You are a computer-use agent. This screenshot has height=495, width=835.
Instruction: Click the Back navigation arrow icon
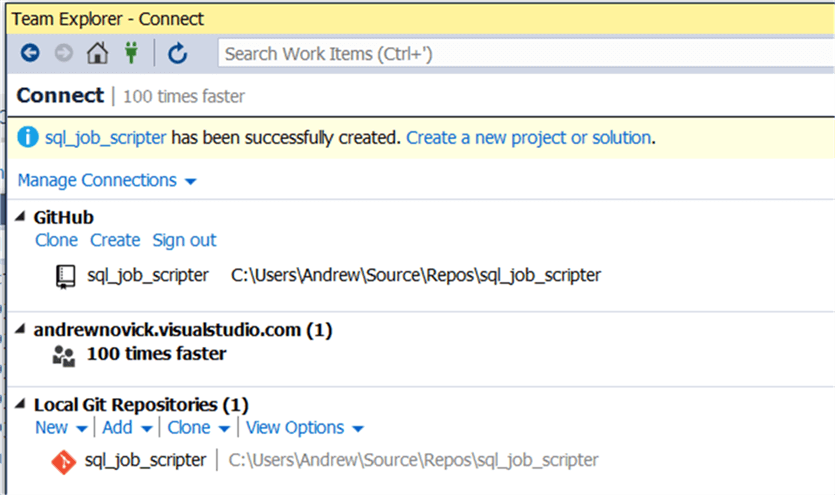(30, 54)
